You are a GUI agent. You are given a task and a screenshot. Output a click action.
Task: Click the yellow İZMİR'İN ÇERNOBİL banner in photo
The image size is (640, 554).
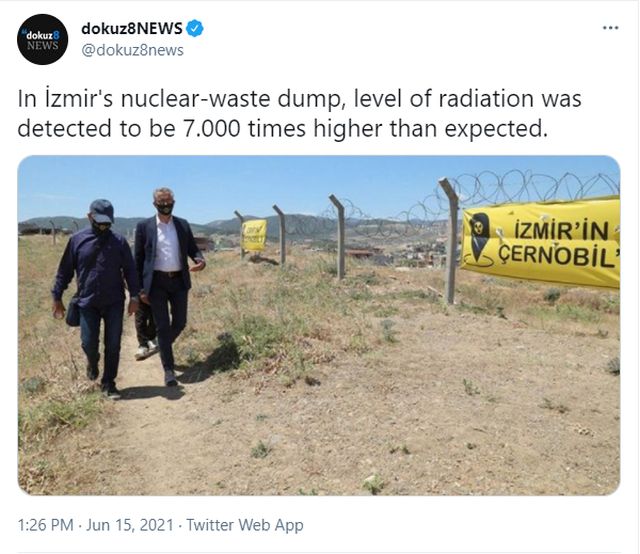540,243
